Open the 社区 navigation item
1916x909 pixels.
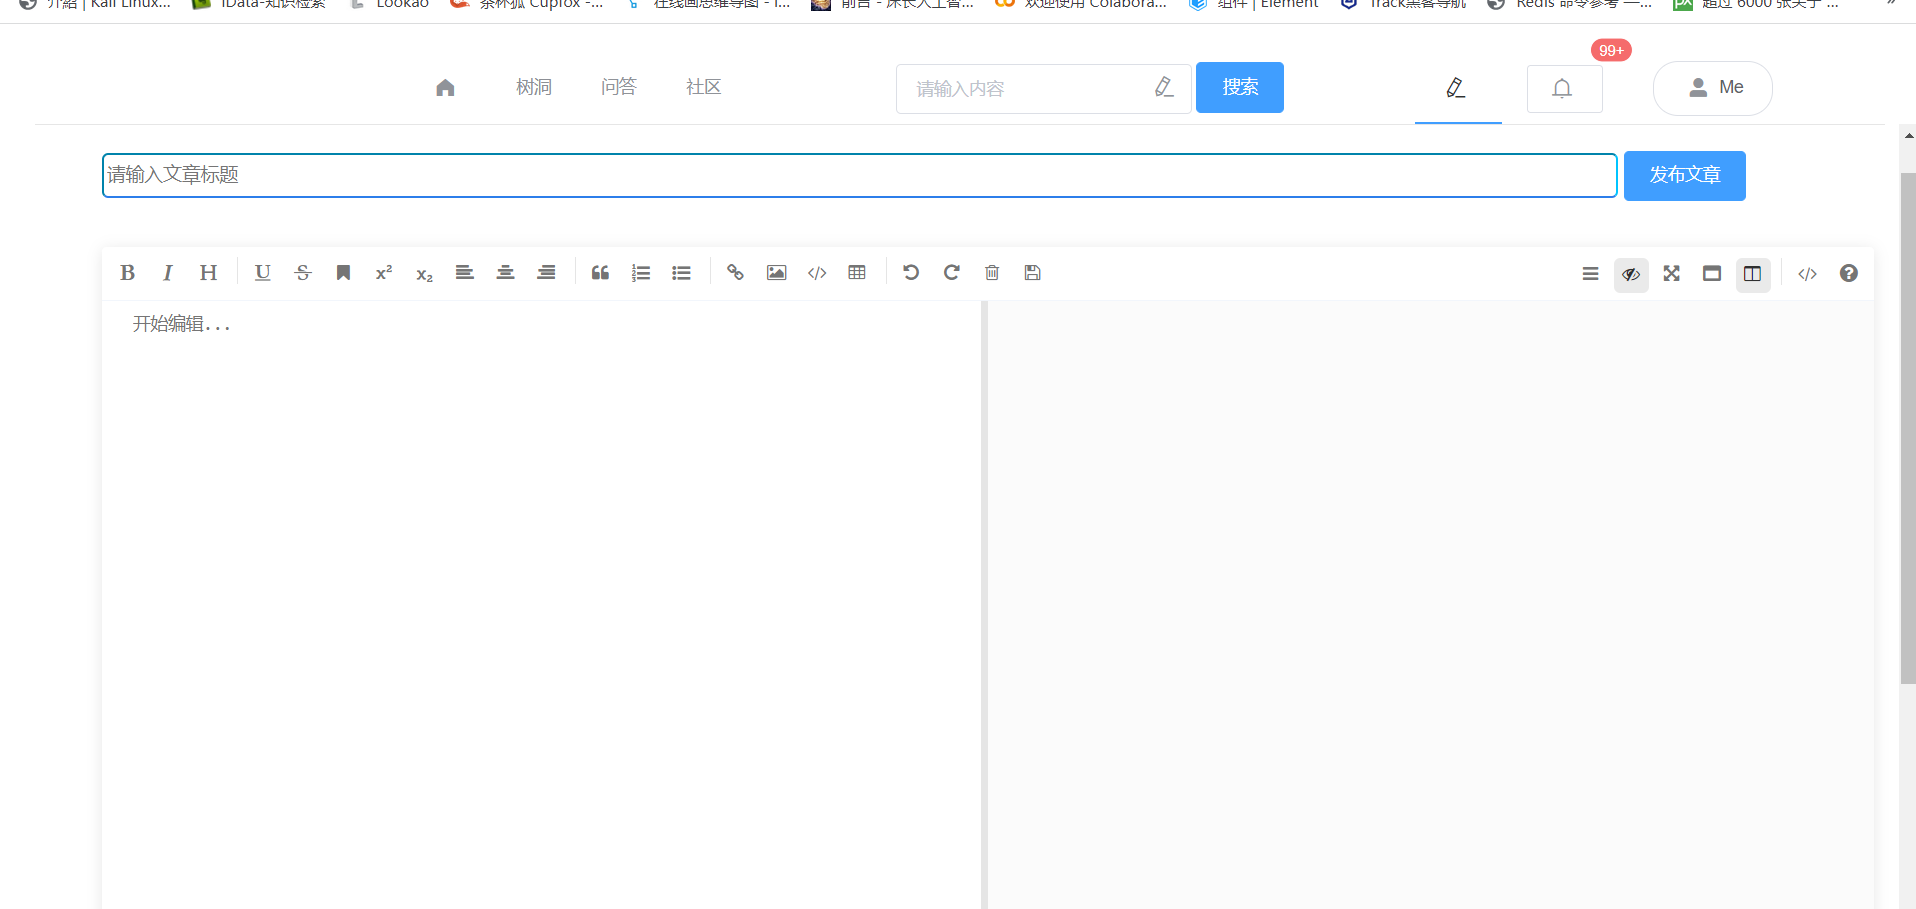pyautogui.click(x=703, y=87)
